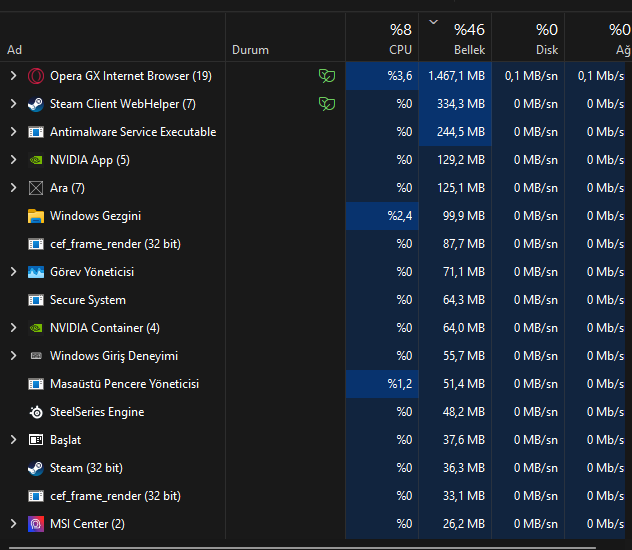
Task: Click the 71,1 MB memory value
Action: click(464, 272)
